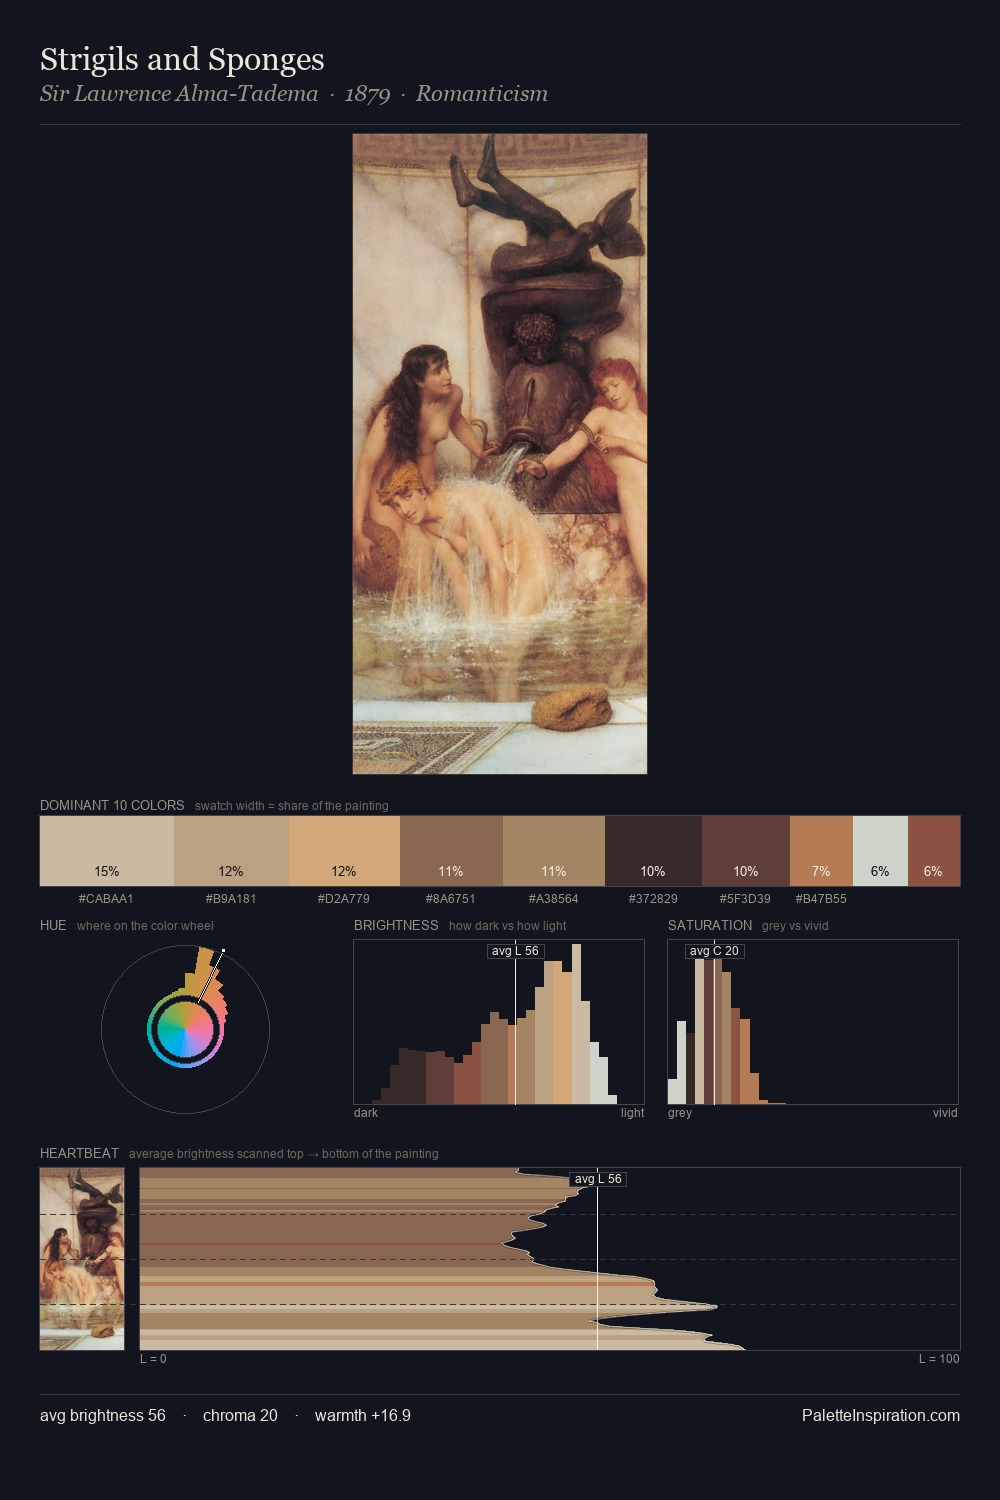Click the #B9A181 12% color swatch
The width and height of the screenshot is (1000, 1500).
coord(231,851)
